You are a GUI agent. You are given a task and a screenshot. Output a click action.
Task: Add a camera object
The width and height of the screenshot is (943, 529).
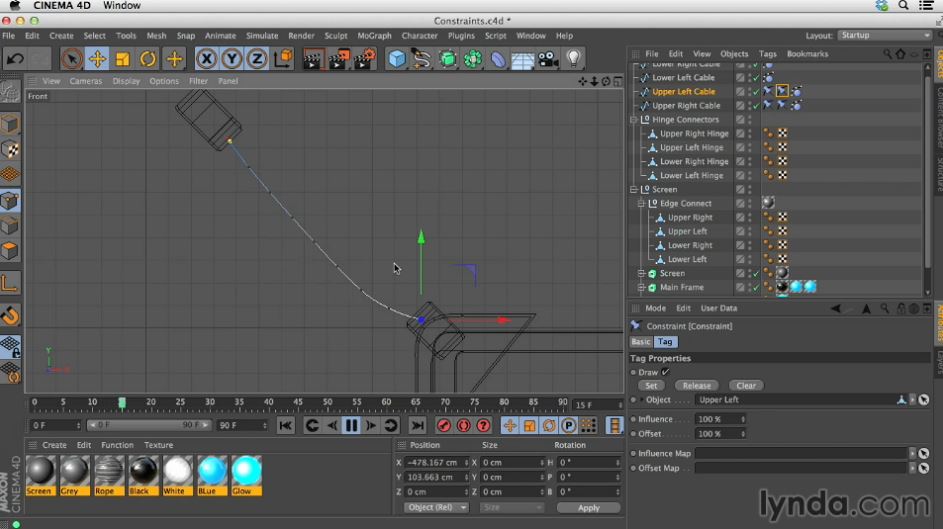point(548,59)
